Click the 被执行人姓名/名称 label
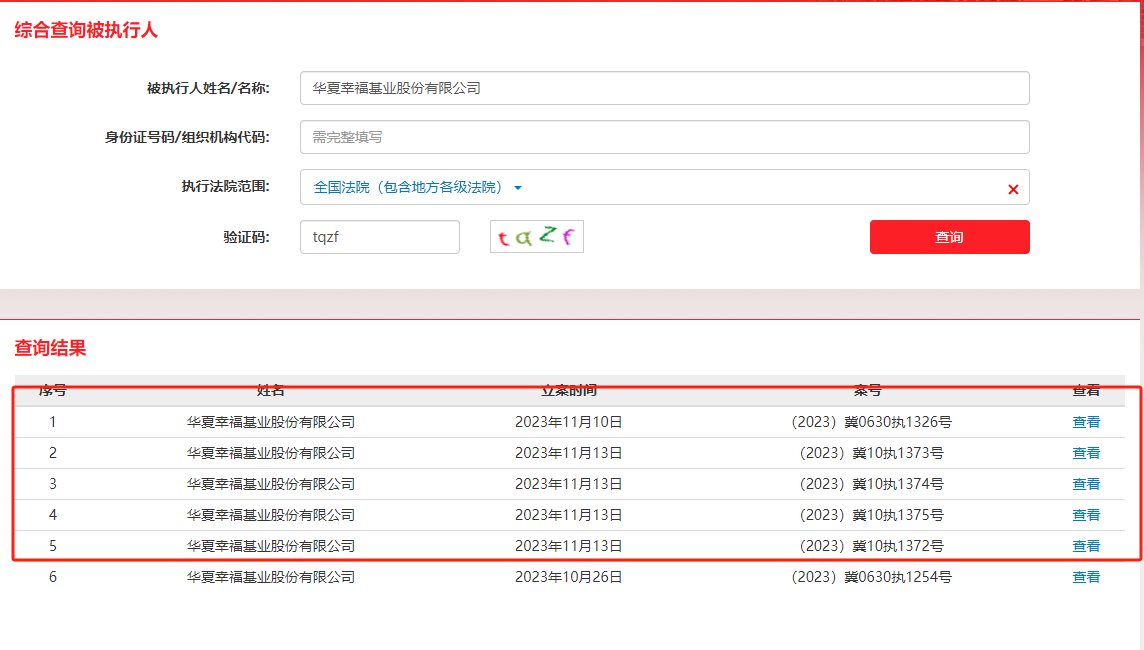Screen dimensions: 1144x650 coord(208,88)
